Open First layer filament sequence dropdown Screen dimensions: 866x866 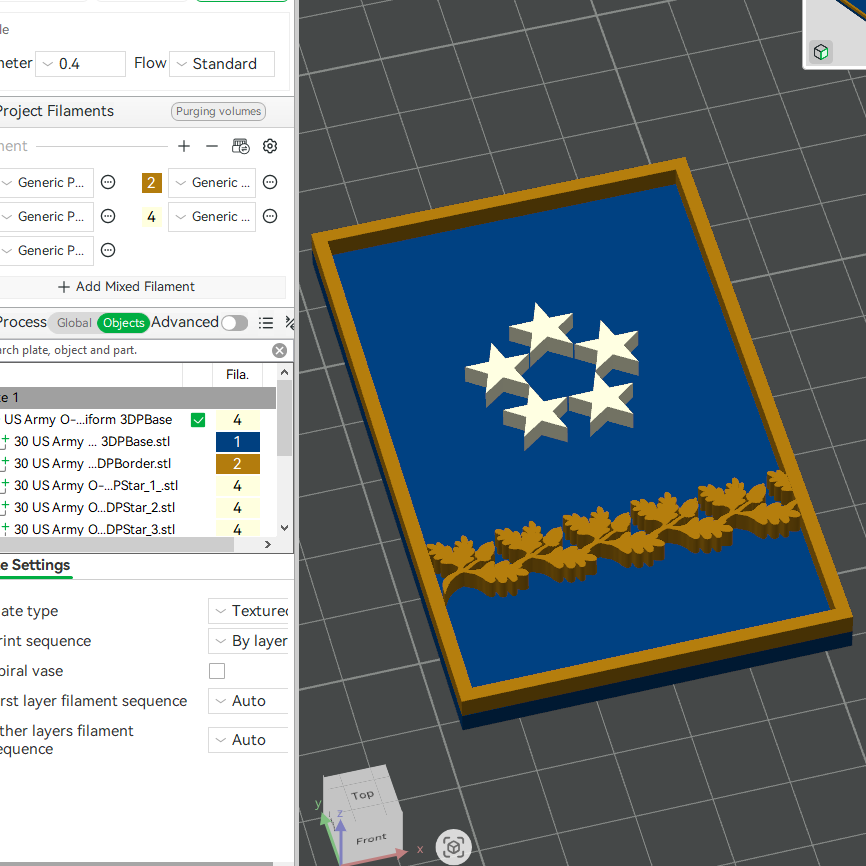[249, 701]
